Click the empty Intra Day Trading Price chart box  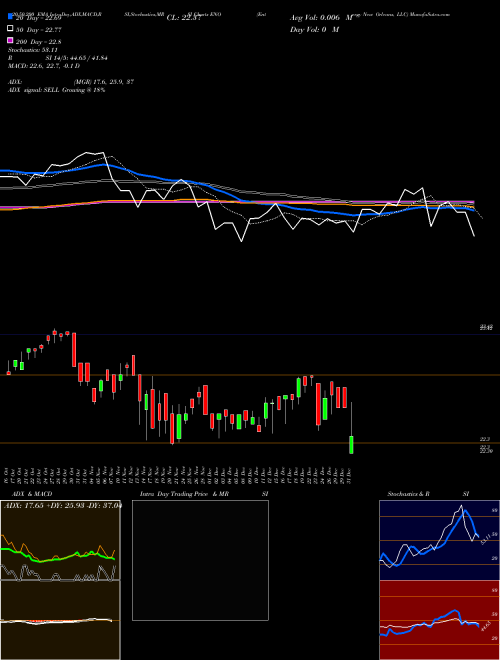(200, 560)
